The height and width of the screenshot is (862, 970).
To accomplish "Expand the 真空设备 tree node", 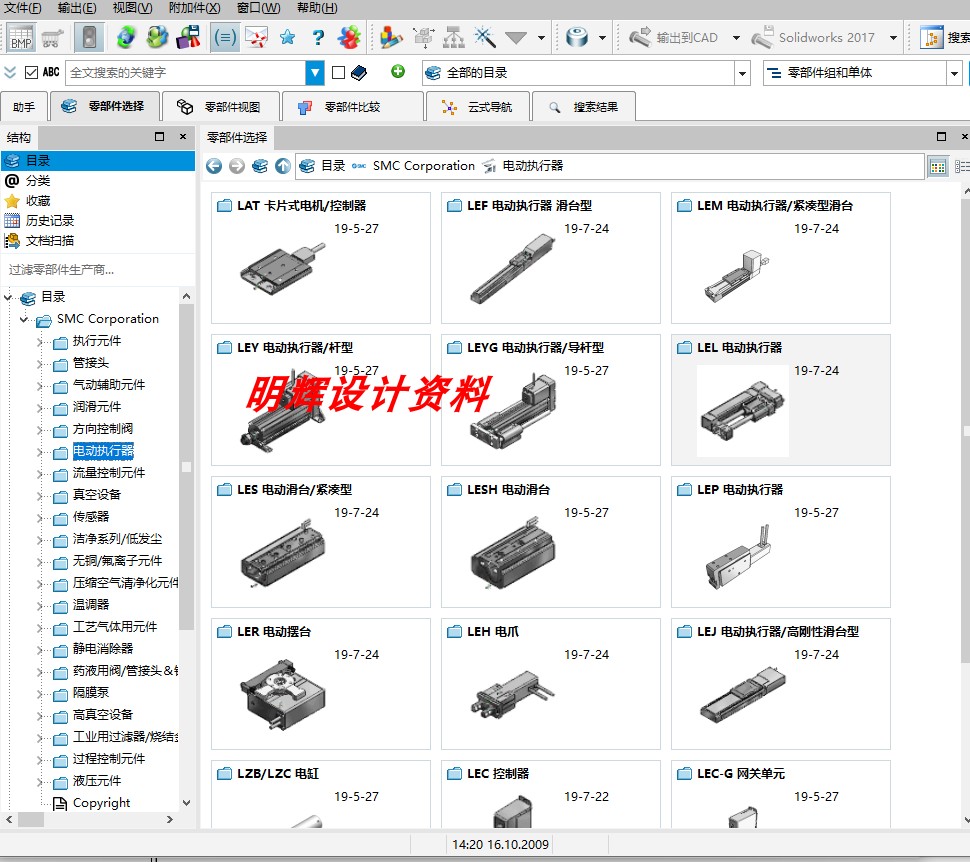I will 40,496.
